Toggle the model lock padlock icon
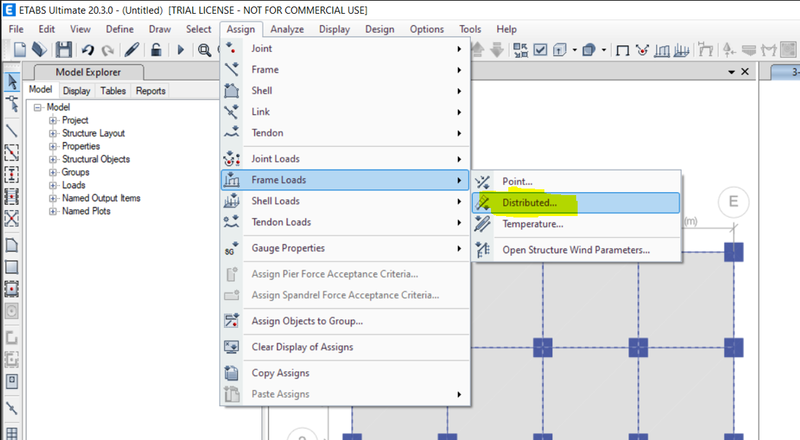 pyautogui.click(x=156, y=50)
